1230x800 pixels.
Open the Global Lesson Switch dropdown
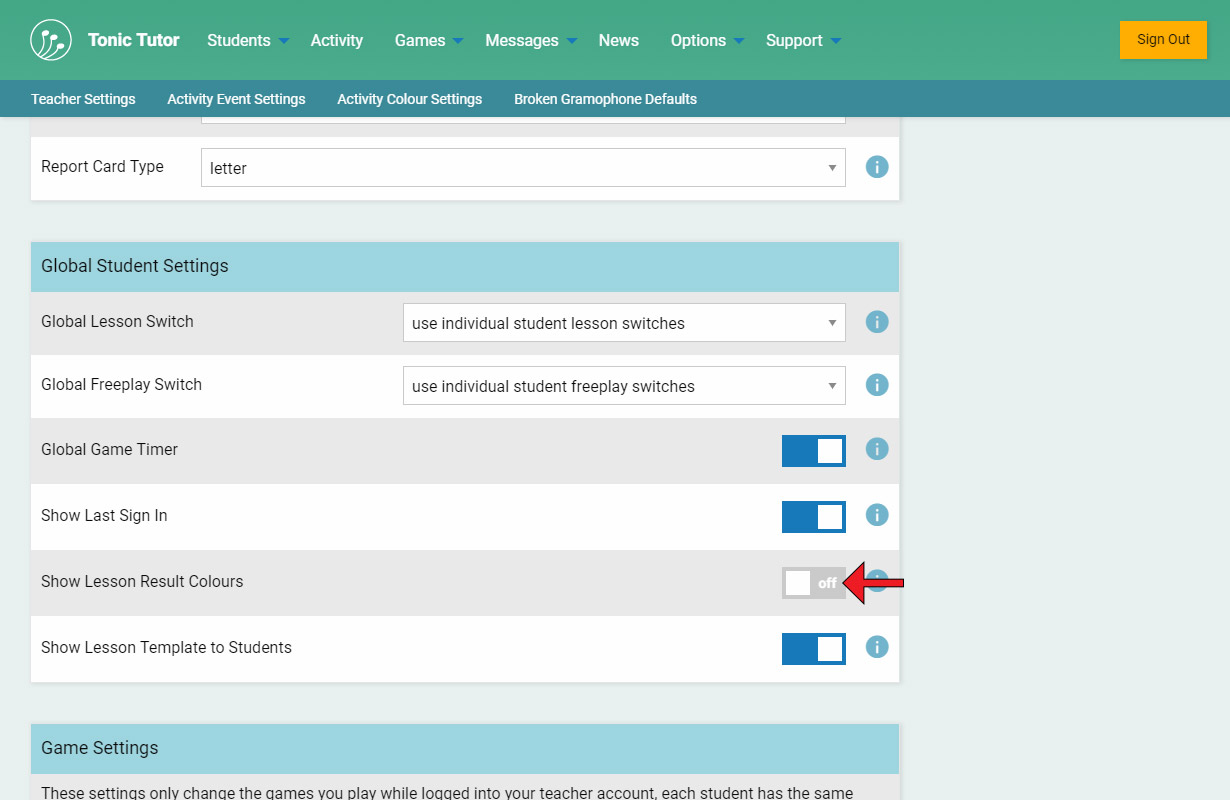(624, 323)
